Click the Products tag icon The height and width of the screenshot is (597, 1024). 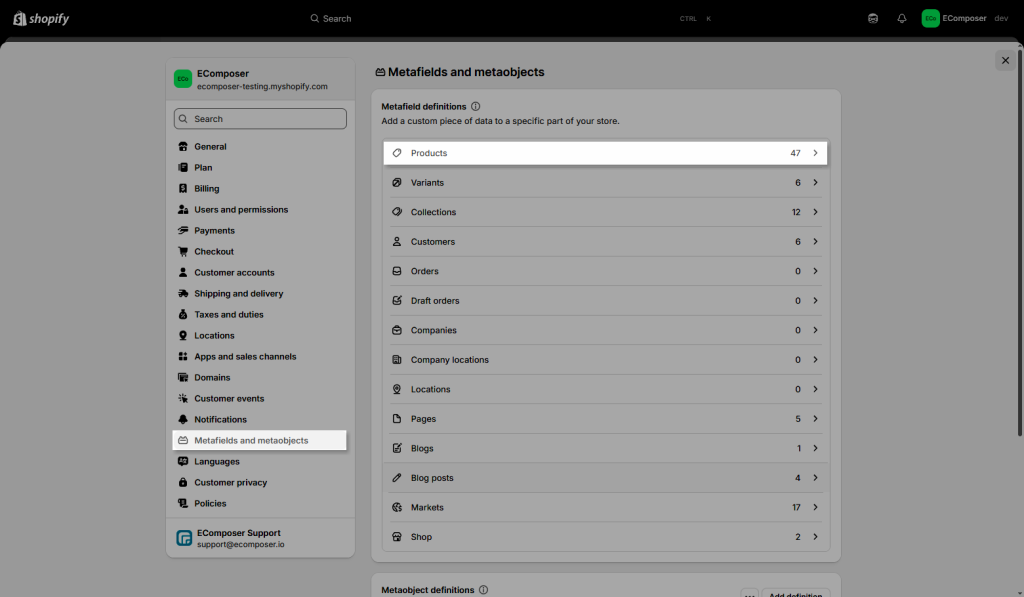(x=396, y=153)
